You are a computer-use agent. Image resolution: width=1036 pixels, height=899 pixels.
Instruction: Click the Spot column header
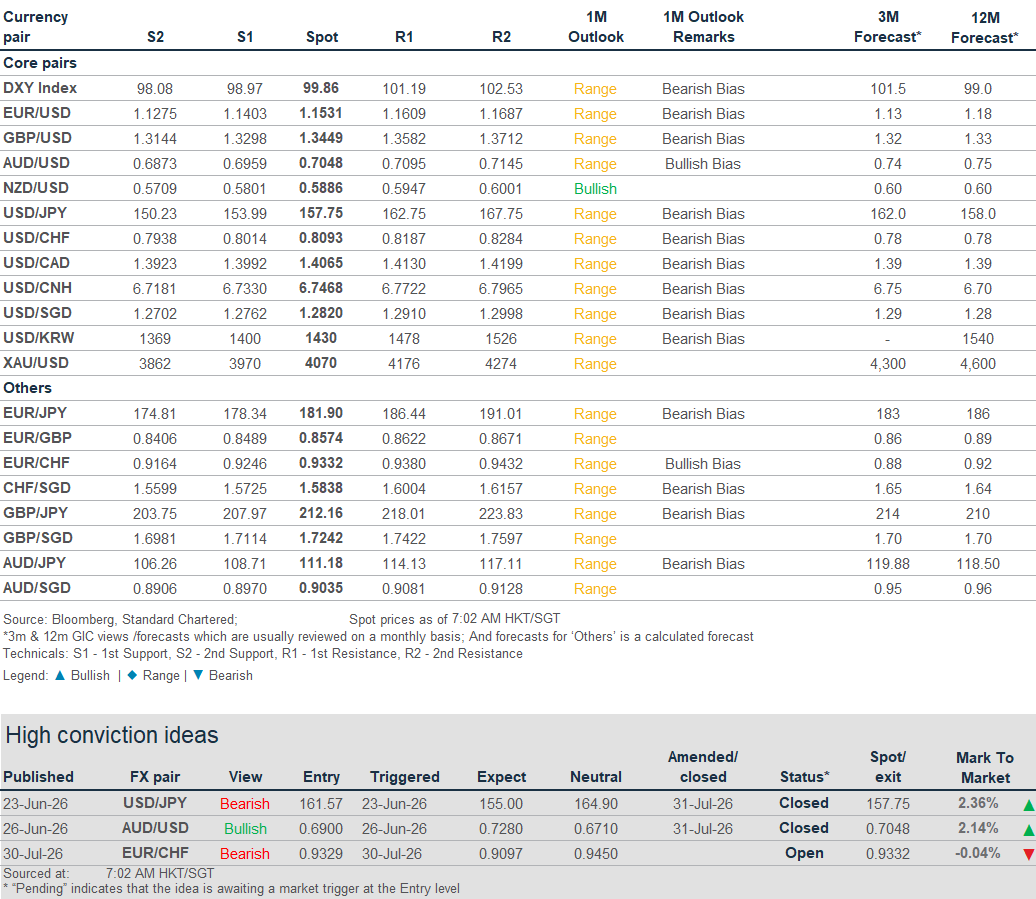[322, 37]
